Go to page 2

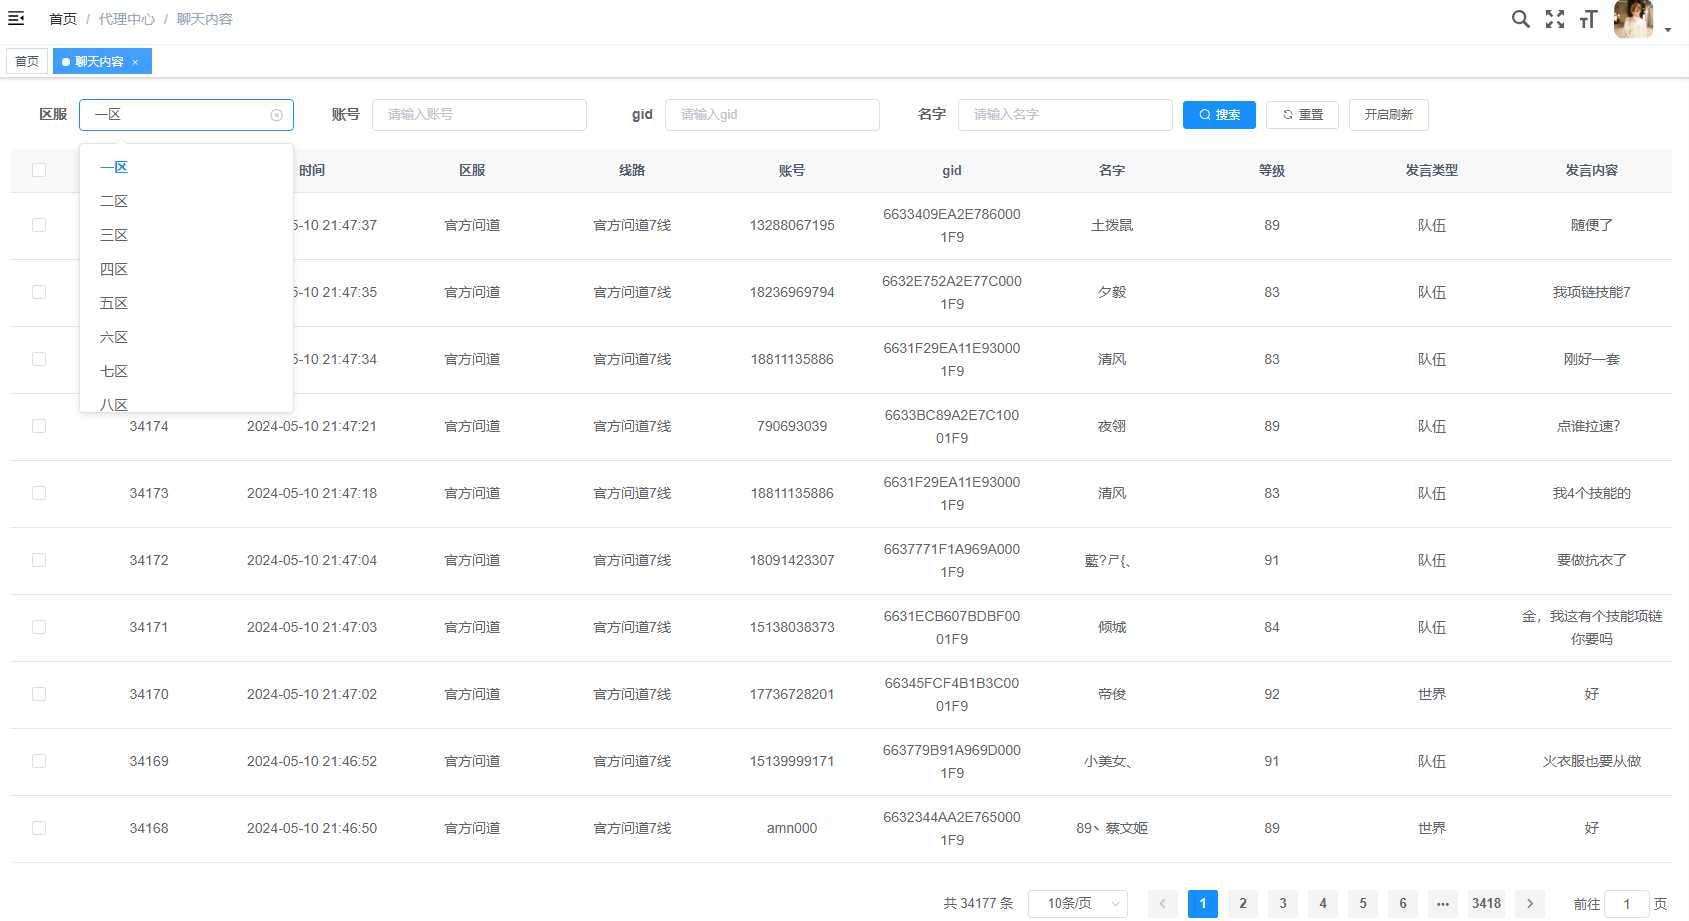(x=1243, y=903)
